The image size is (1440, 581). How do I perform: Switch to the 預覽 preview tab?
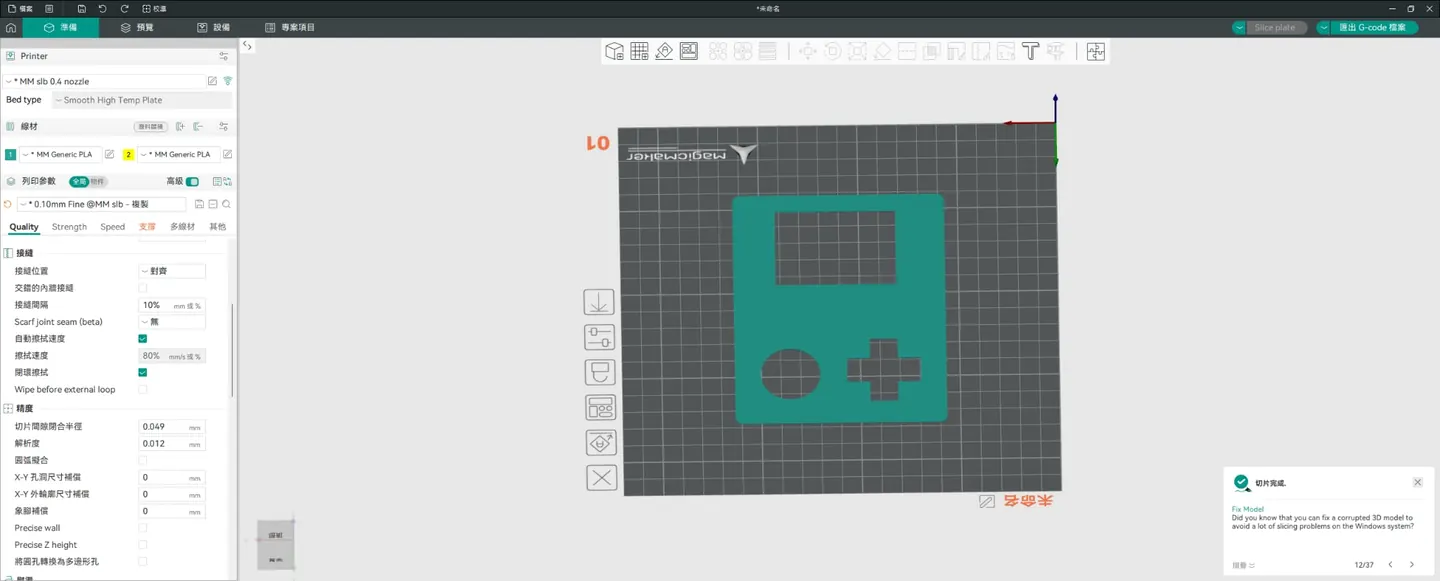click(x=137, y=28)
